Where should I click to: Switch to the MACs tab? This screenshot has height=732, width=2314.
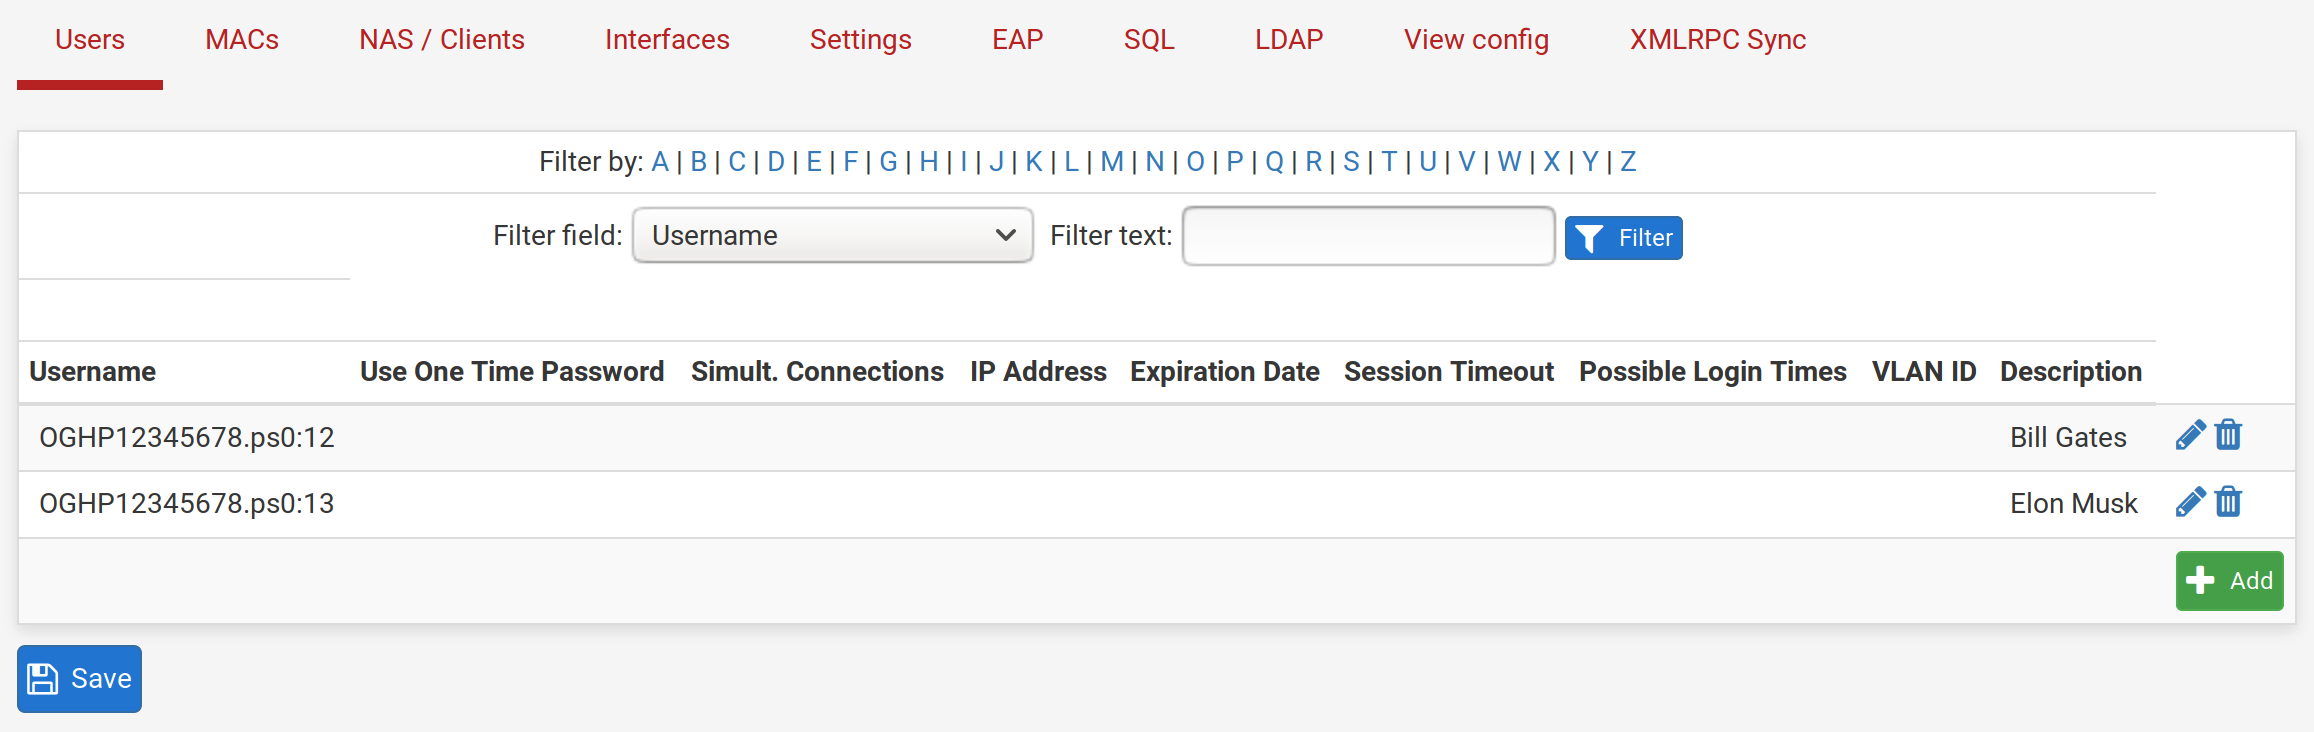pos(242,40)
